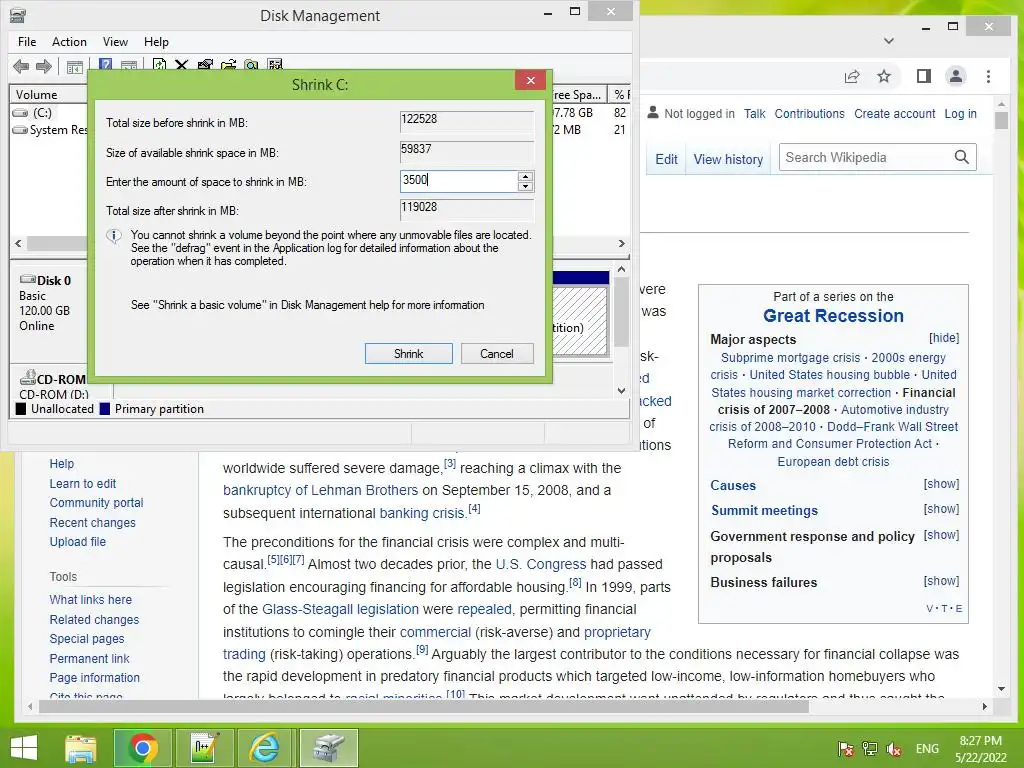Click What links here in Tools
The image size is (1024, 768).
(90, 600)
